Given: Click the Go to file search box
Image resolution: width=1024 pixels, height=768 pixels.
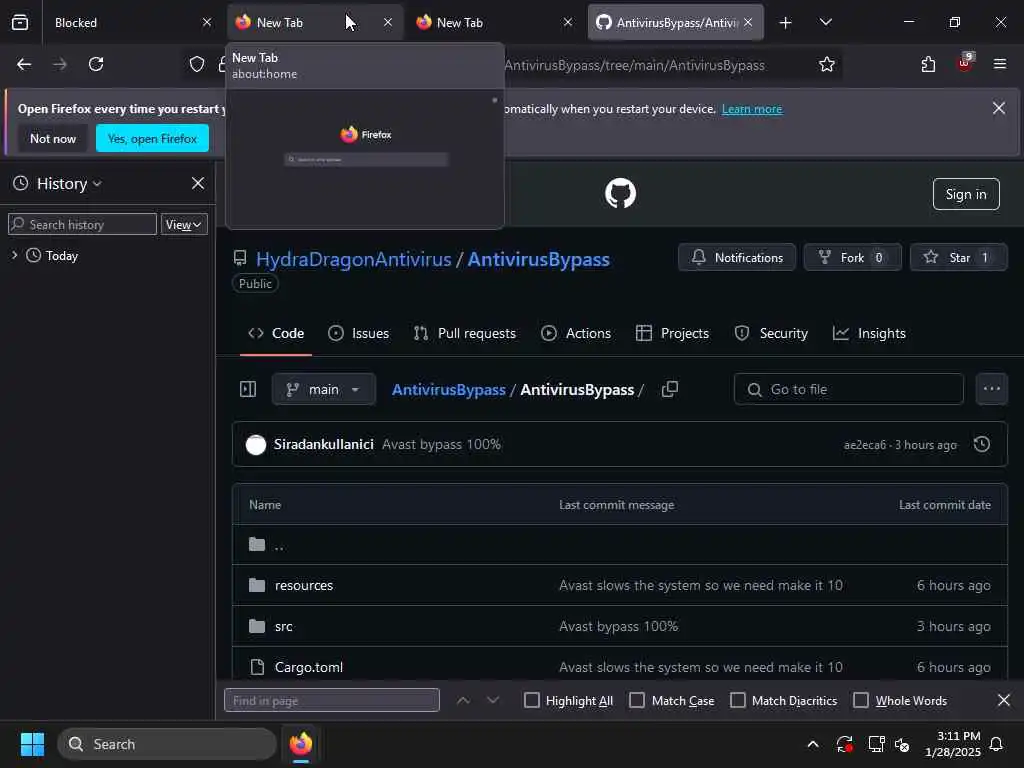Looking at the screenshot, I should click(848, 389).
